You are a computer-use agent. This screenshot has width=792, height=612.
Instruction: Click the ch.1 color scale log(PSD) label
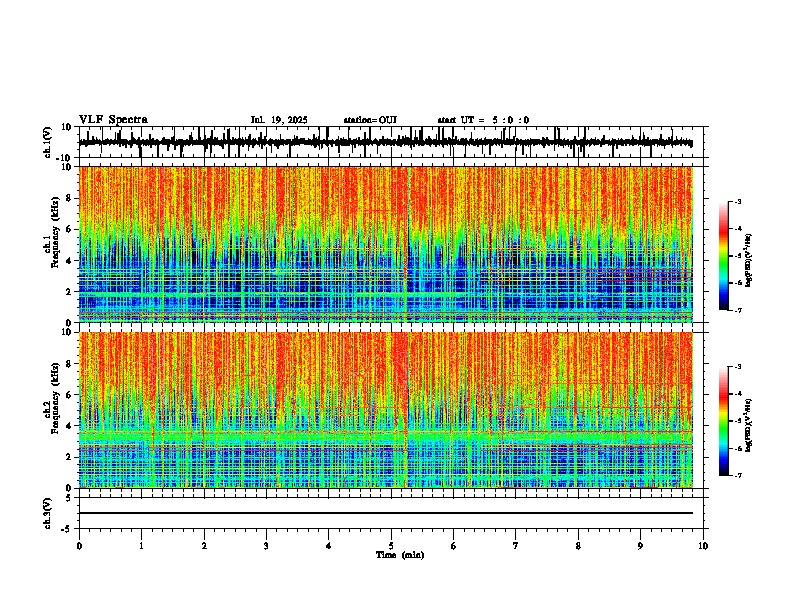pyautogui.click(x=749, y=261)
